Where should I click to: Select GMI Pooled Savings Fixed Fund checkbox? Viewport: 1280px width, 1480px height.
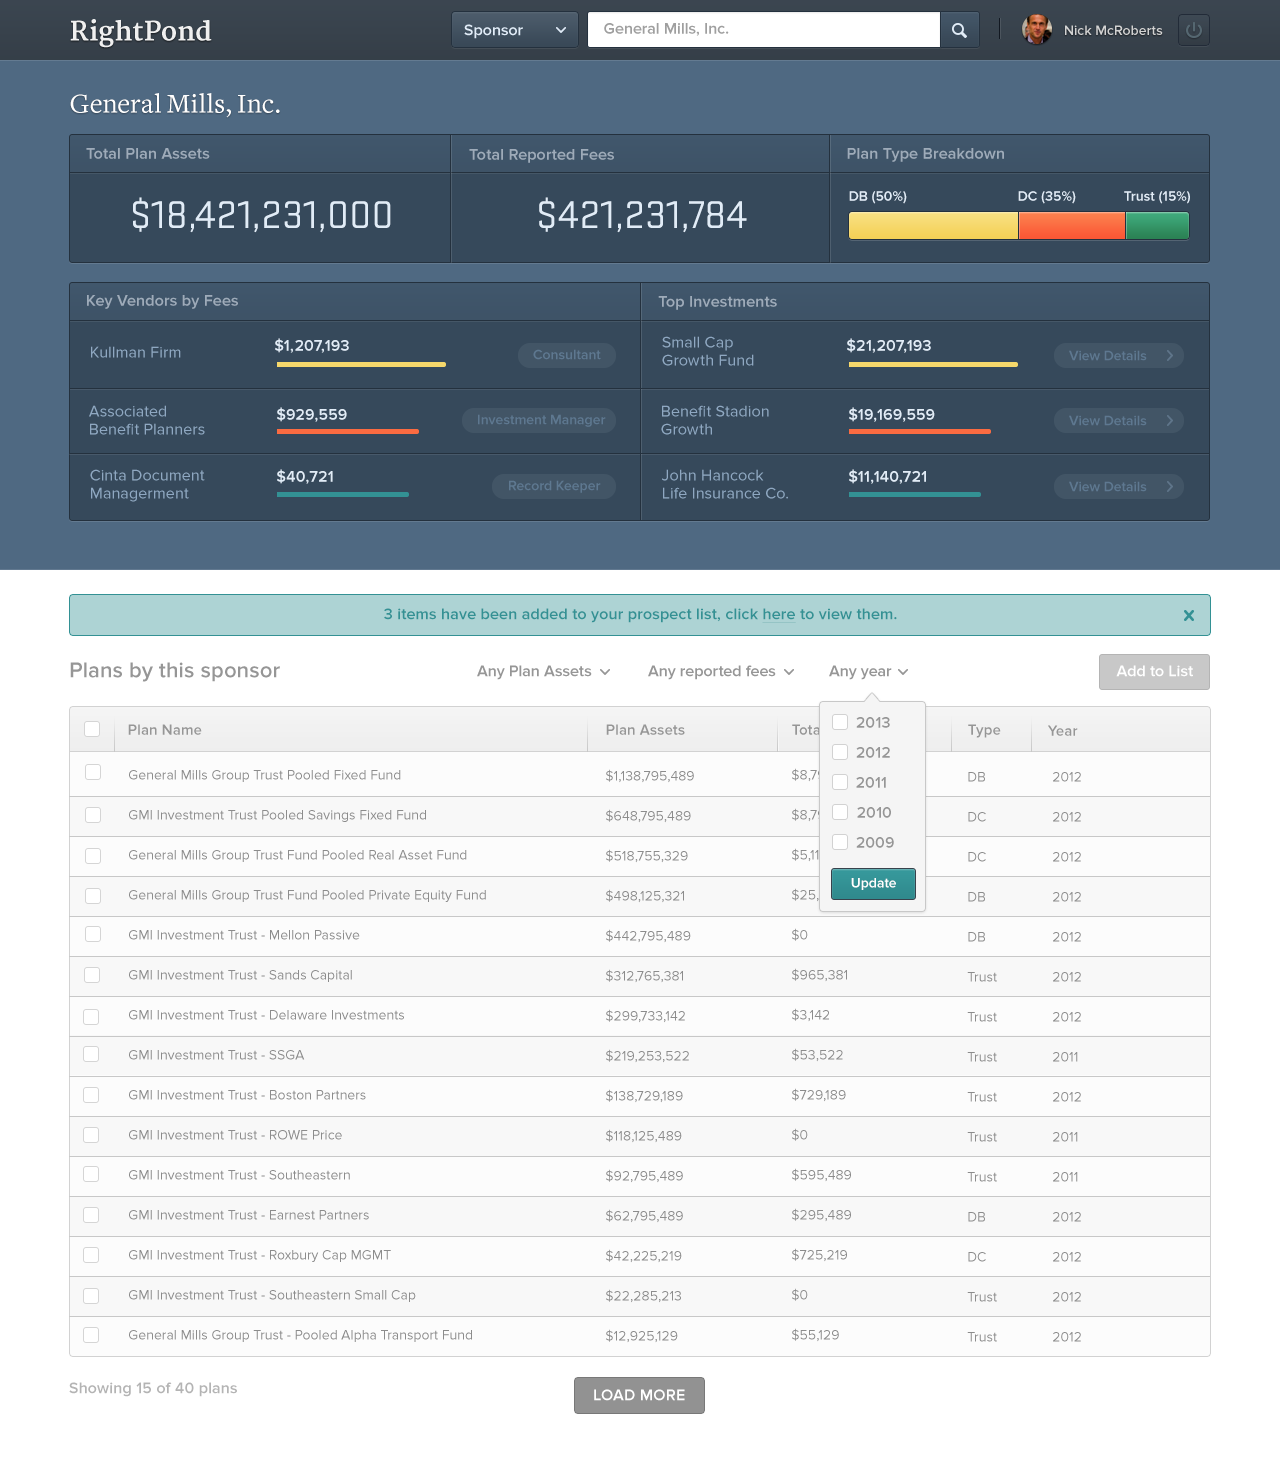(x=93, y=815)
